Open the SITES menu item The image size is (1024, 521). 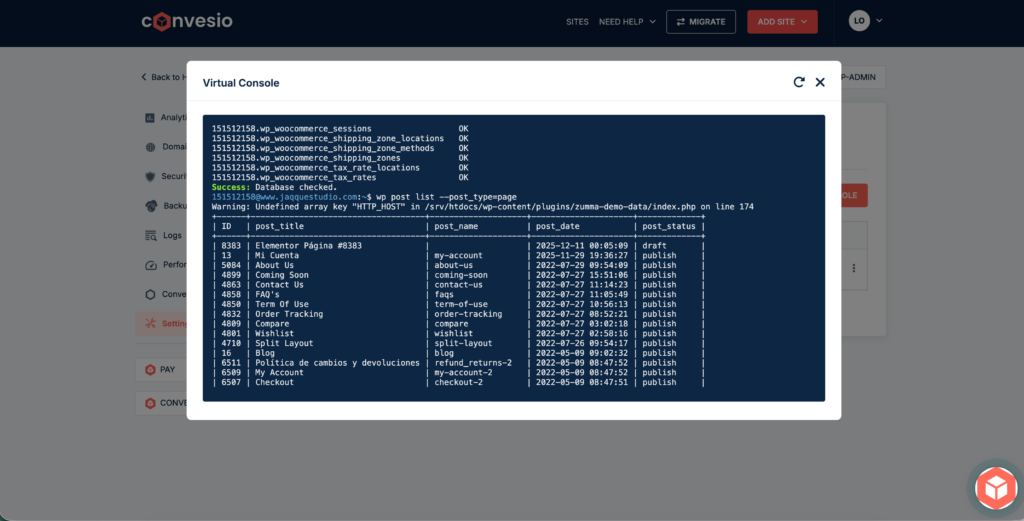(x=577, y=22)
